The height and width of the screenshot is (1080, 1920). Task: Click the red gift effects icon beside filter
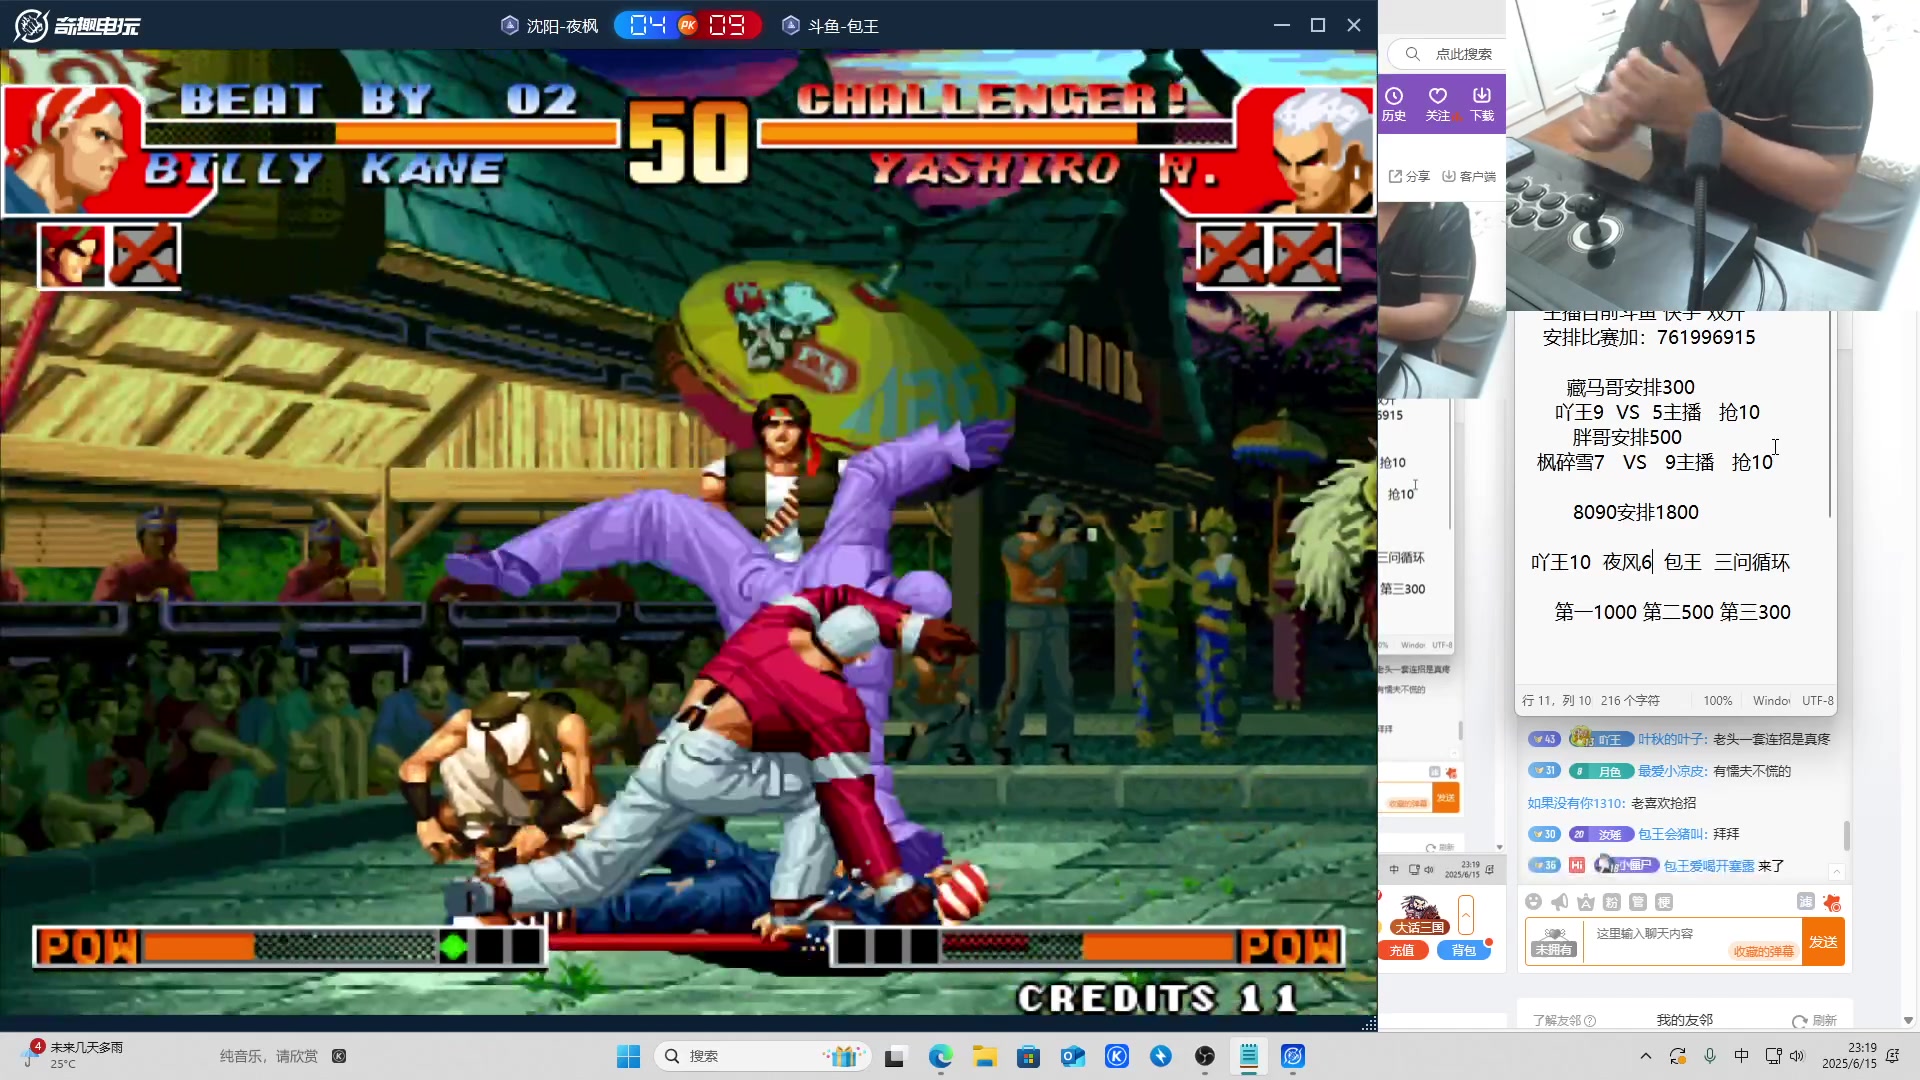1832,902
